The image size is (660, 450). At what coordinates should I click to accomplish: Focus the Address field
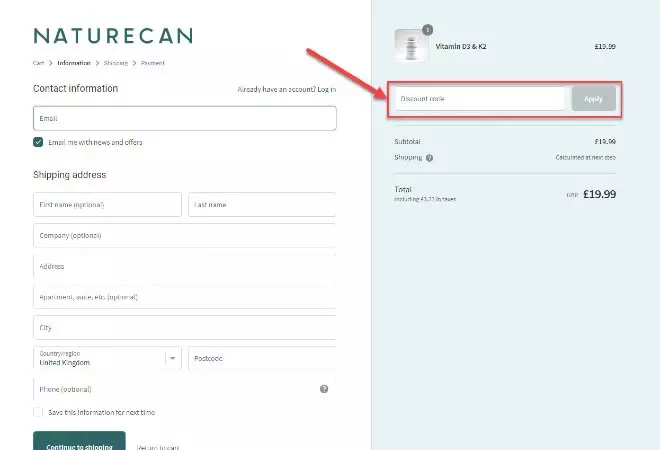[185, 266]
